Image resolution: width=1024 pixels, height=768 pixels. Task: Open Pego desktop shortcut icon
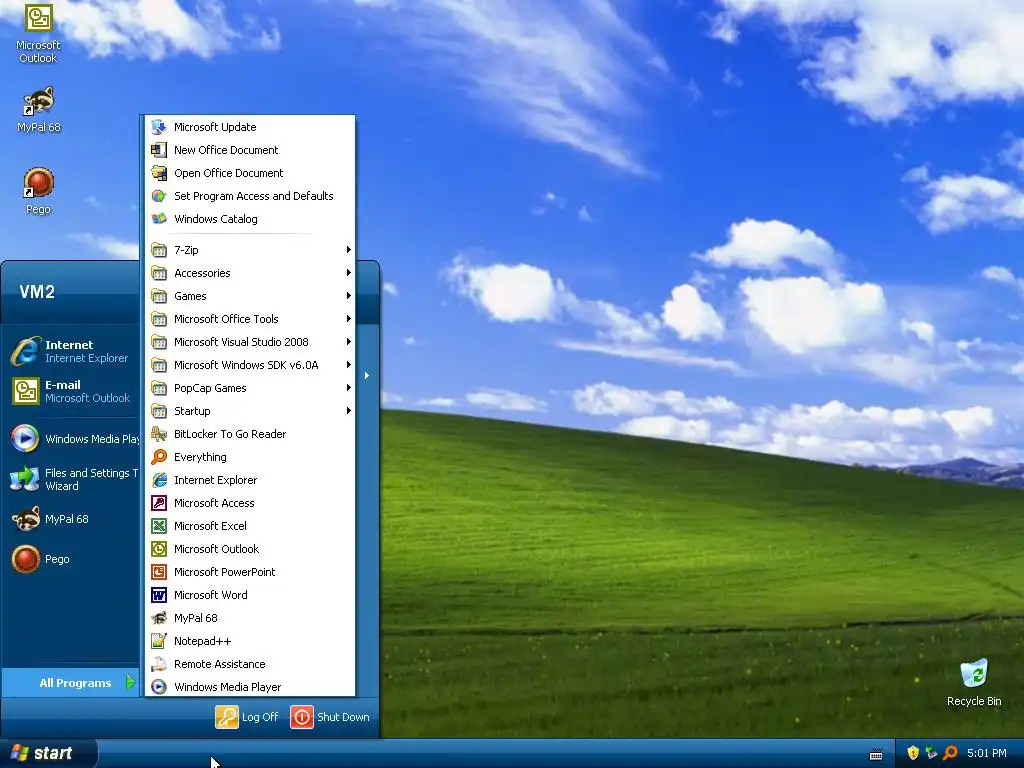click(x=39, y=183)
